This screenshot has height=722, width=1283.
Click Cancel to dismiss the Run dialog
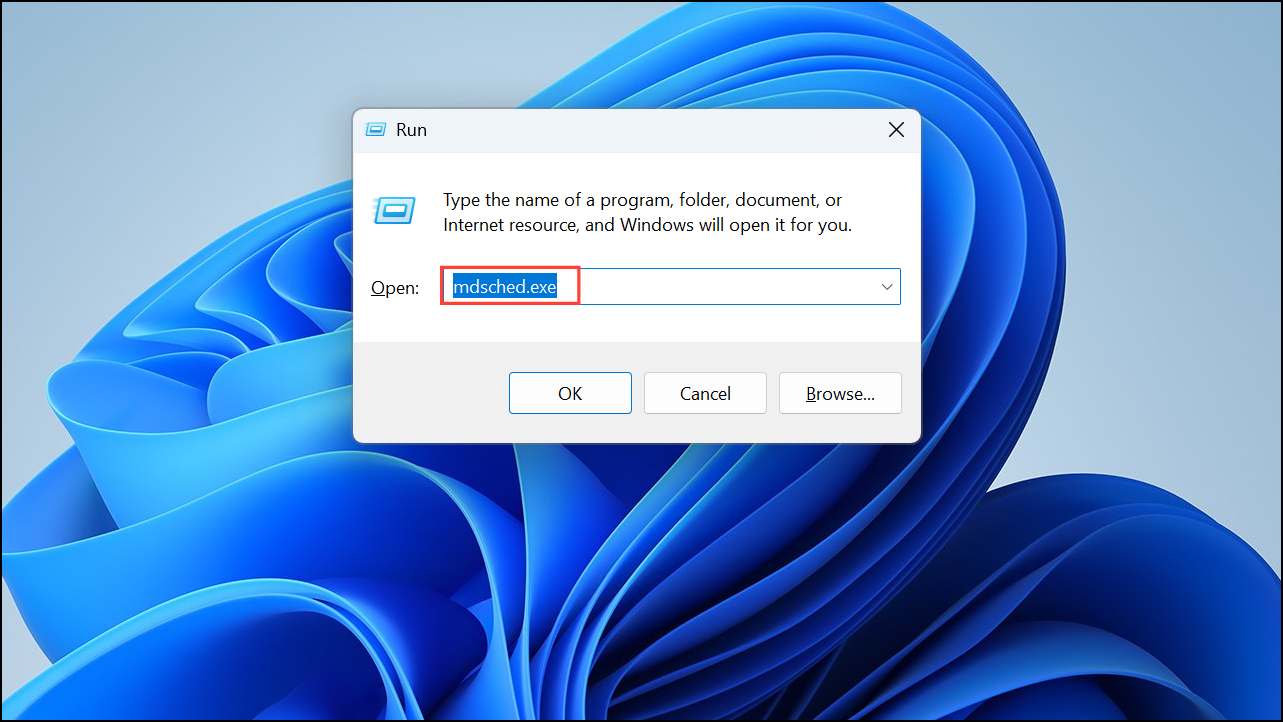[705, 392]
